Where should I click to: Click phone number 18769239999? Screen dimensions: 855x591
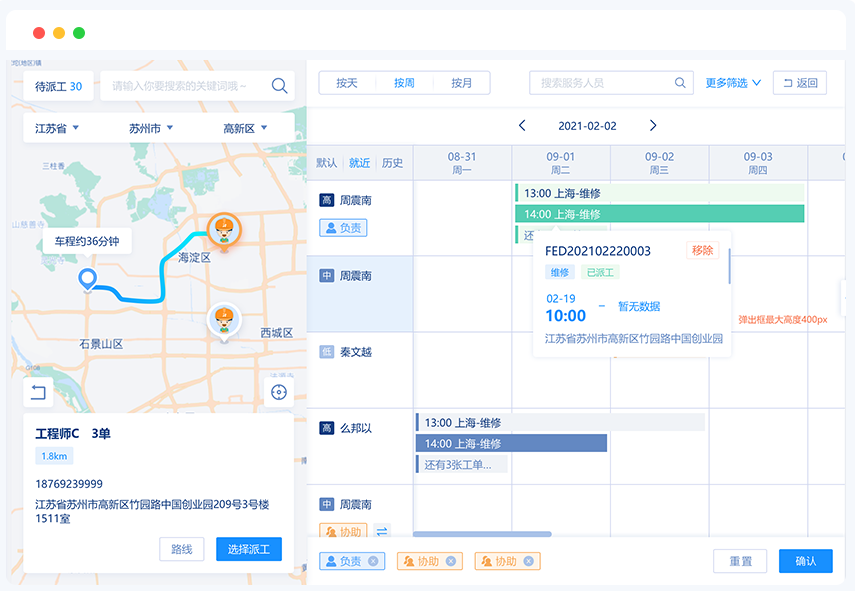coord(69,484)
